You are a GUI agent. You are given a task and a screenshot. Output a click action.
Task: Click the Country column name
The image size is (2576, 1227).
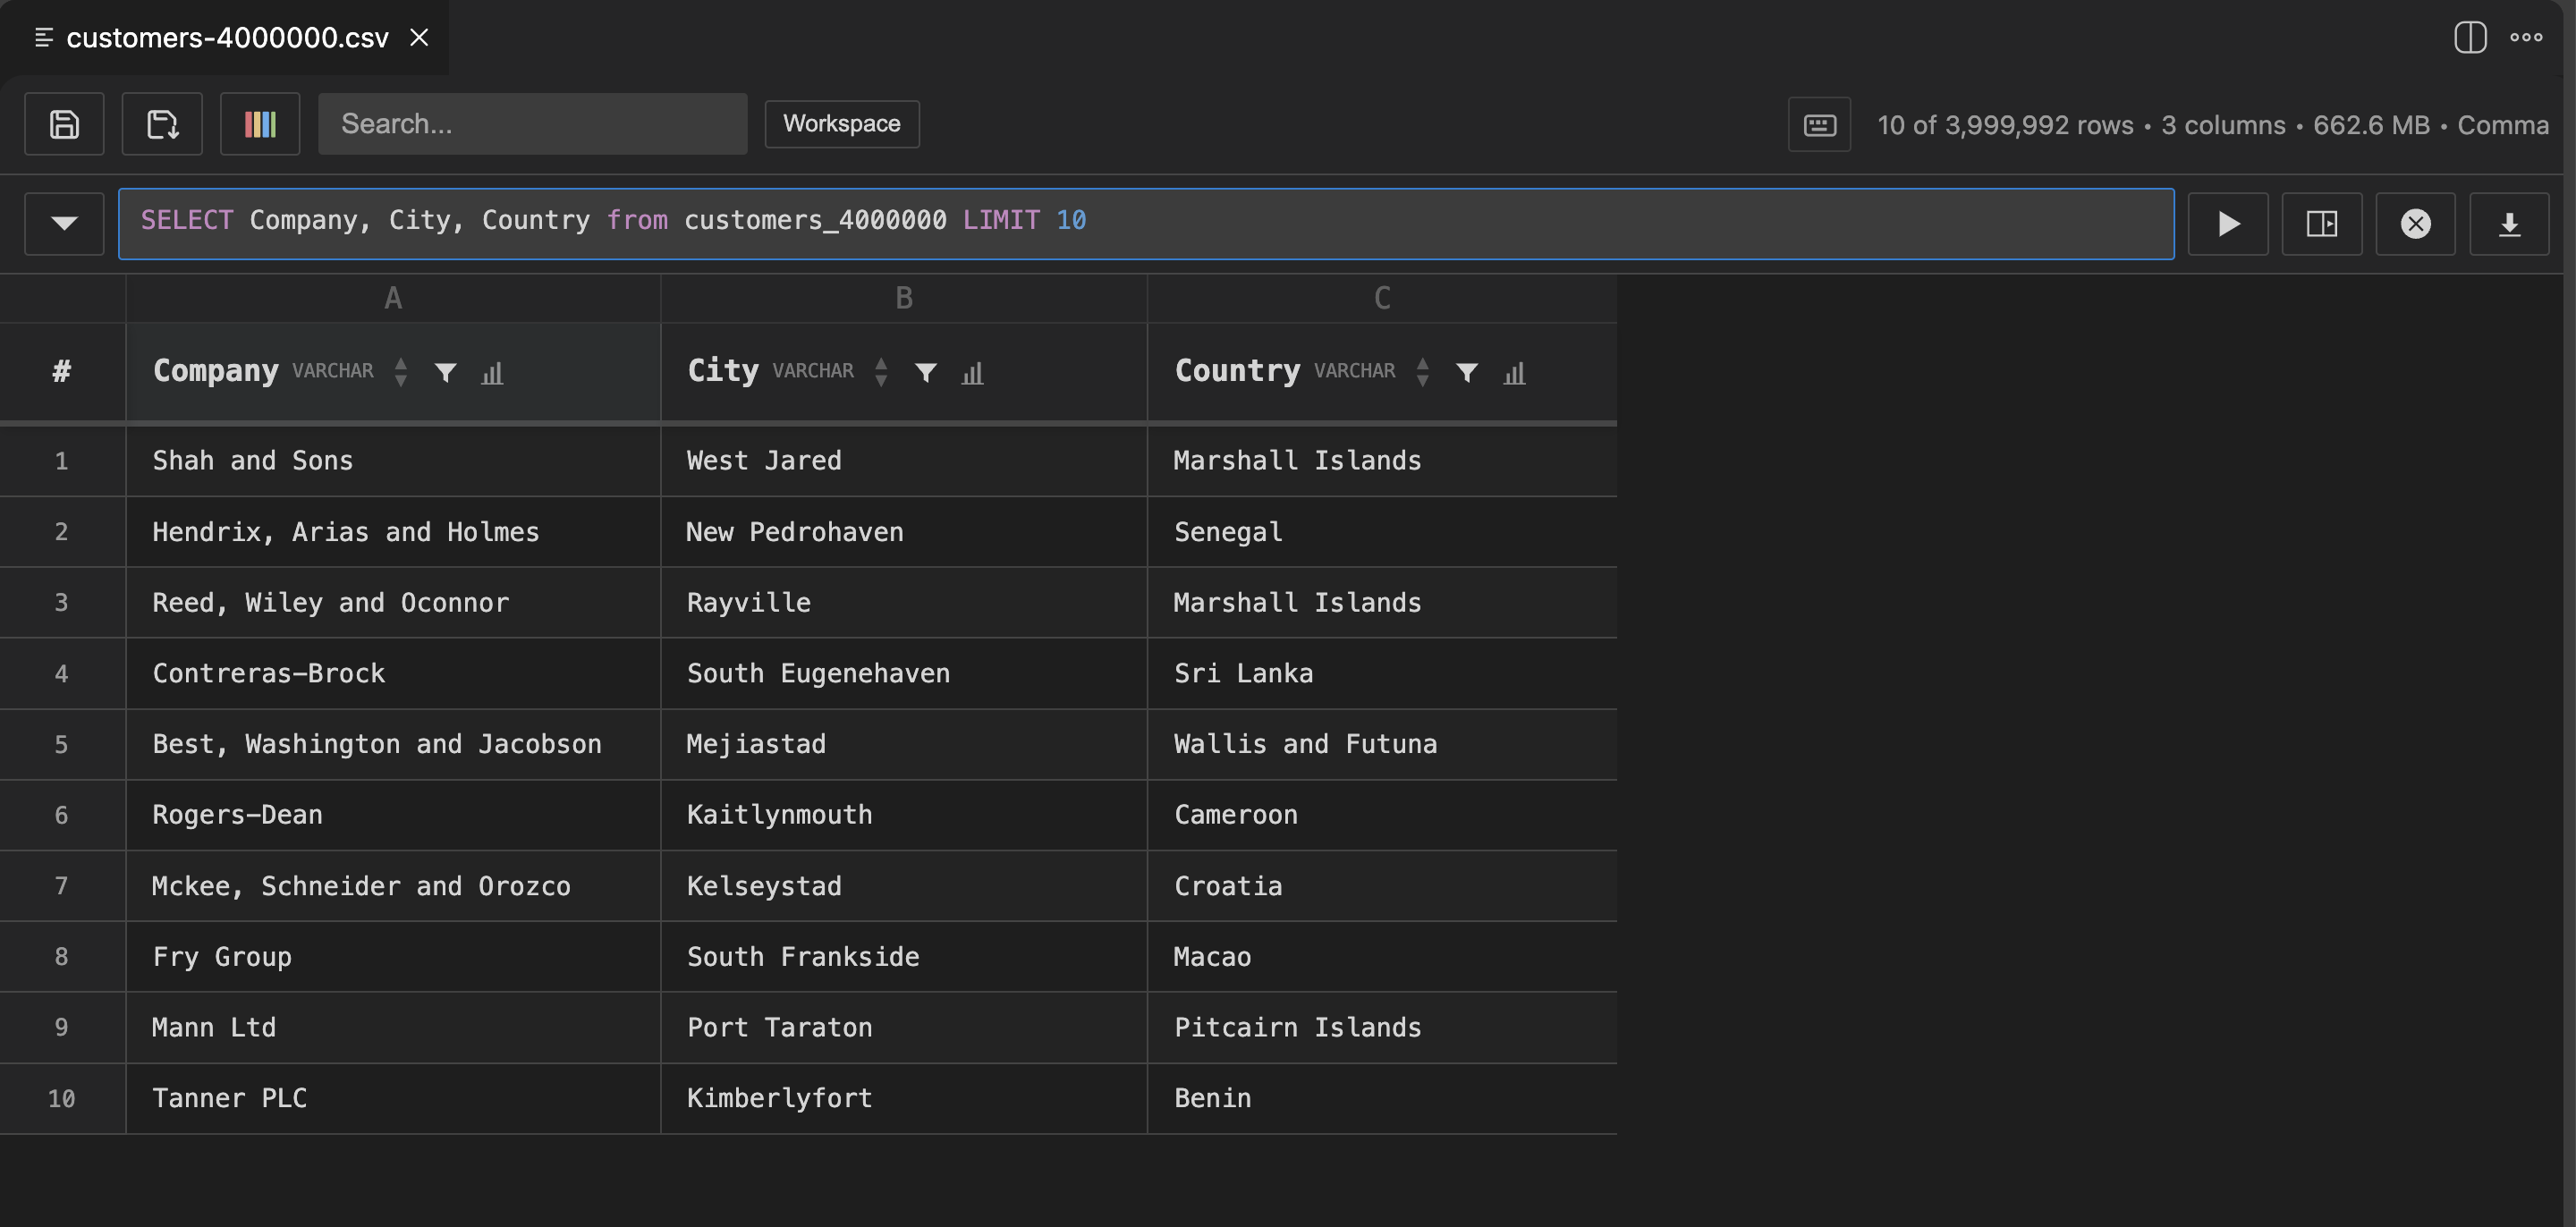pos(1237,371)
